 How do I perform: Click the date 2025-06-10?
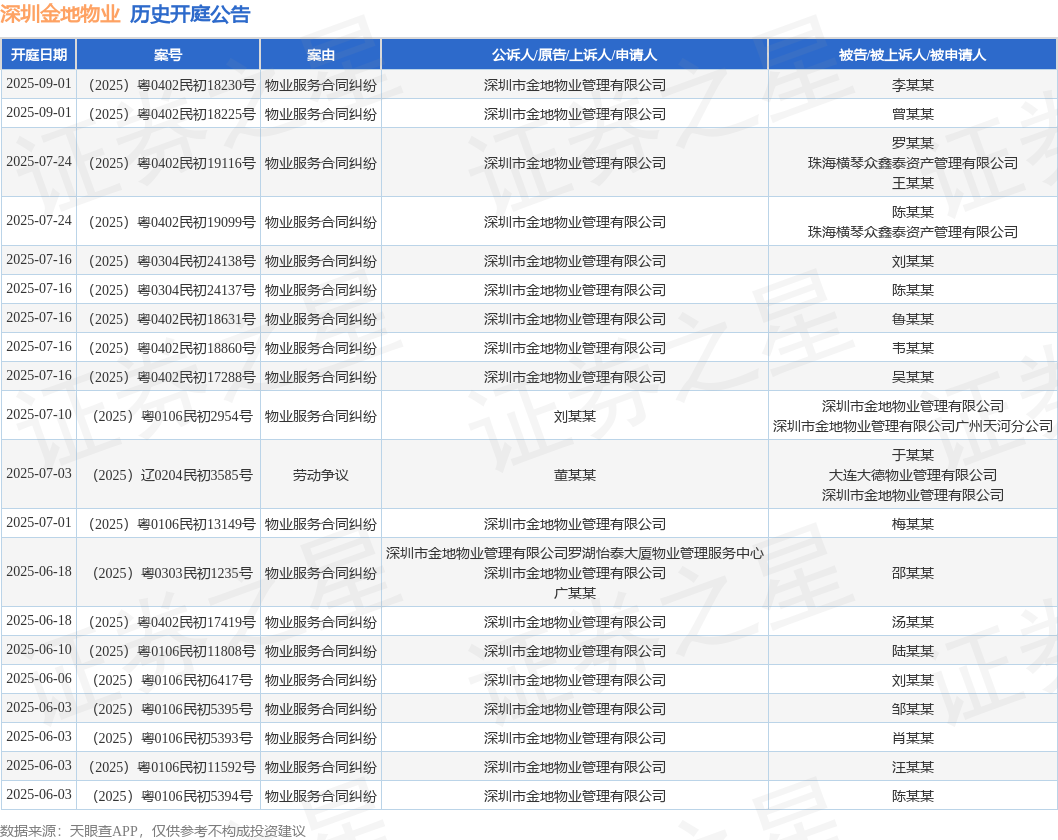pos(38,649)
